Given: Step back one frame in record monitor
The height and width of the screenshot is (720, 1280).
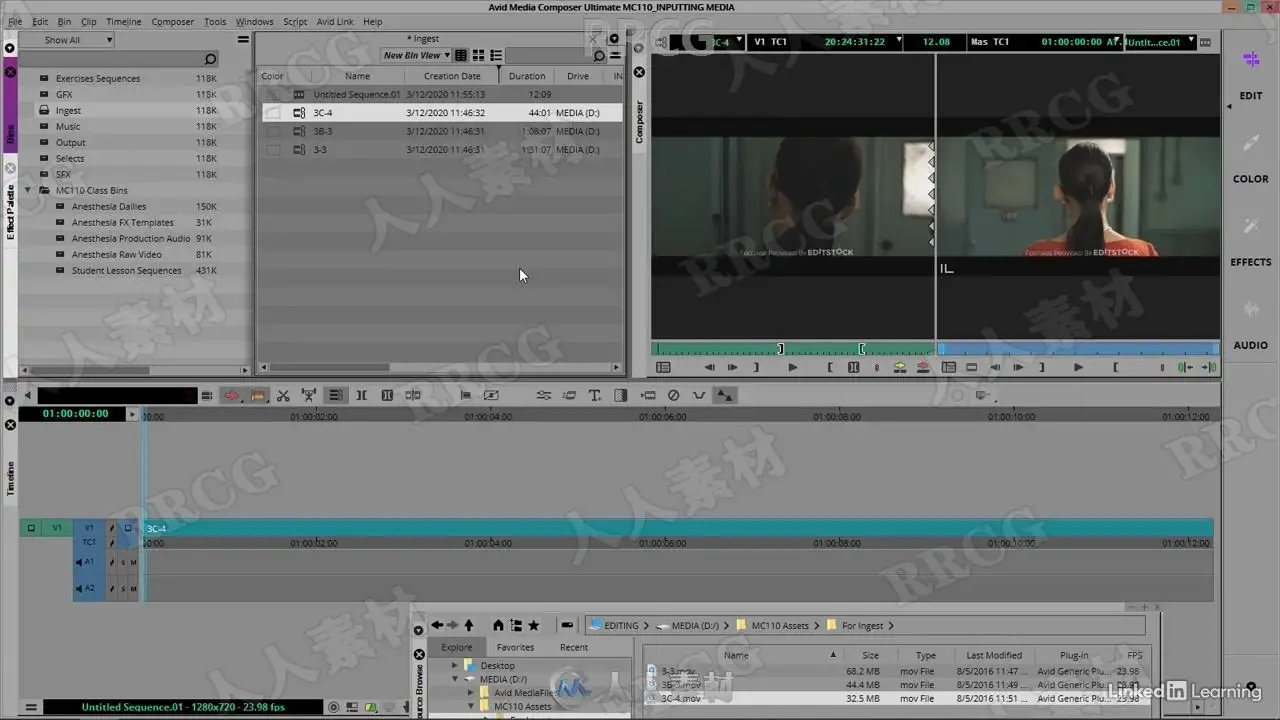Looking at the screenshot, I should [x=995, y=368].
